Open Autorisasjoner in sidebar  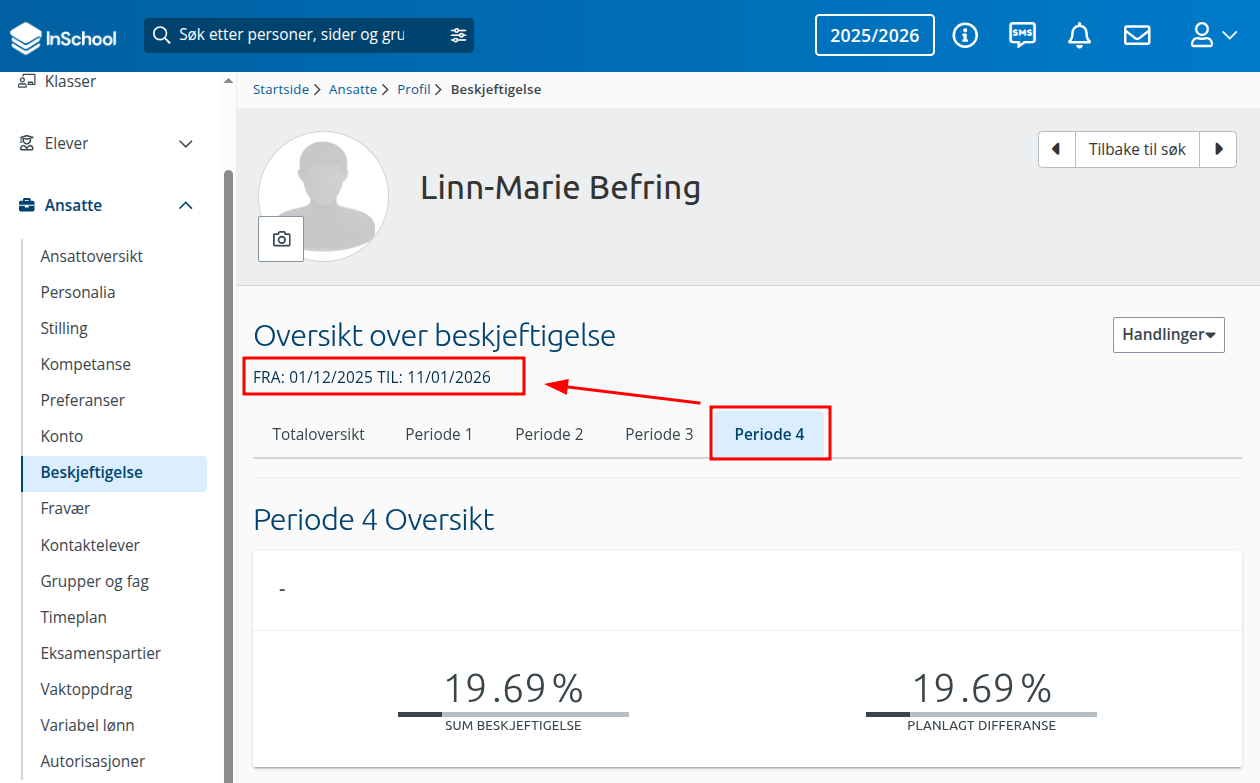[x=93, y=761]
